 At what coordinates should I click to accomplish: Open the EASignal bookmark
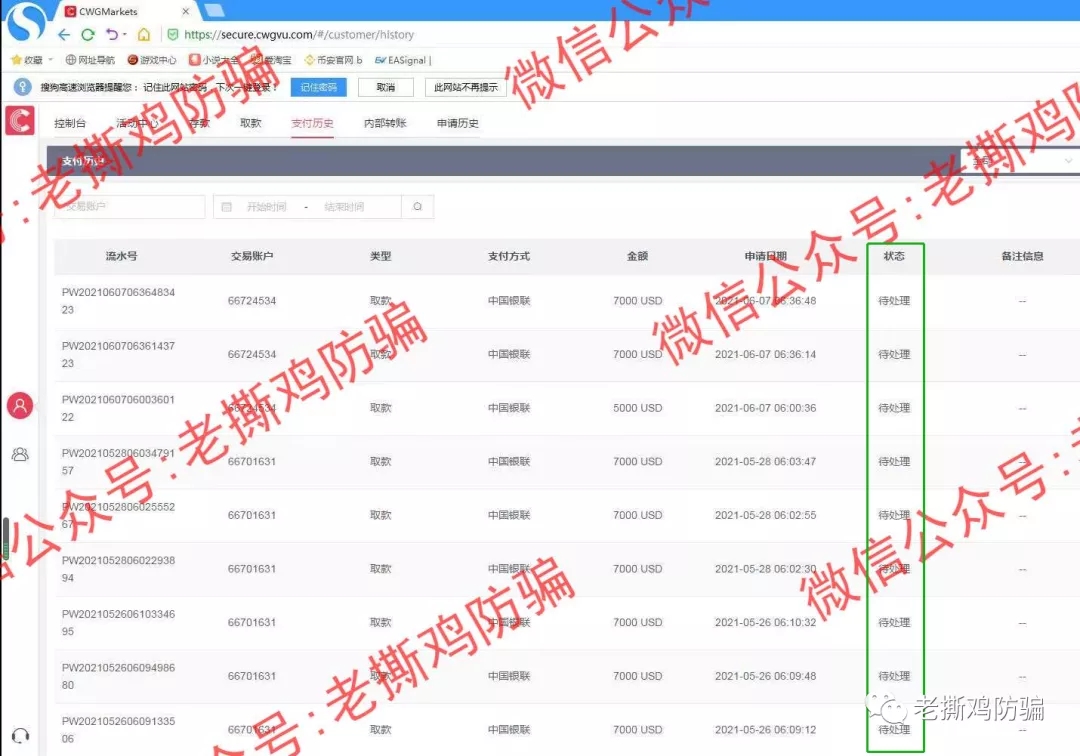click(402, 60)
